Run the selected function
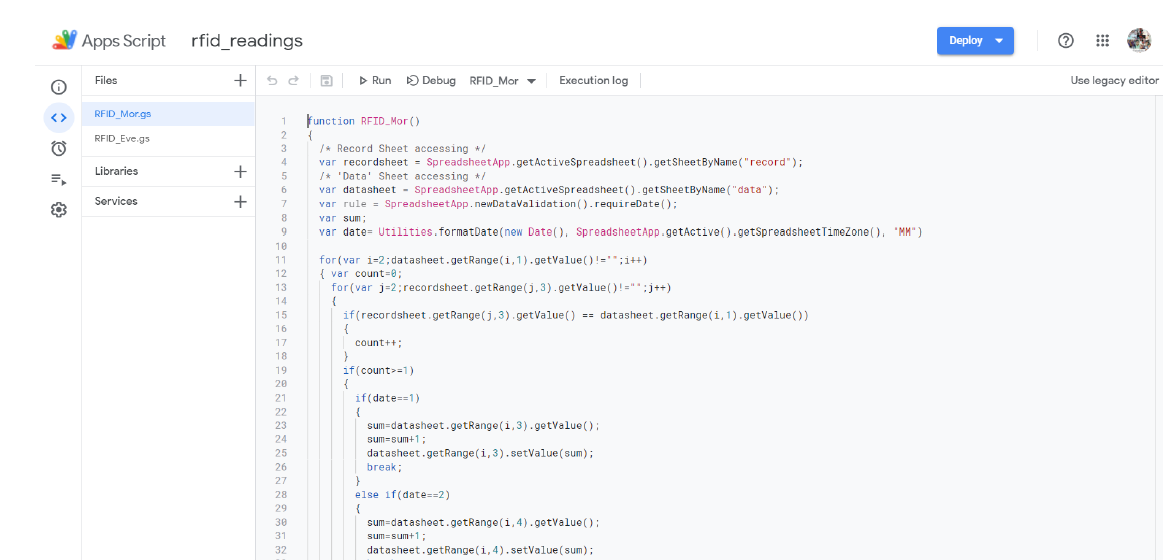This screenshot has height=560, width=1171. coord(375,81)
